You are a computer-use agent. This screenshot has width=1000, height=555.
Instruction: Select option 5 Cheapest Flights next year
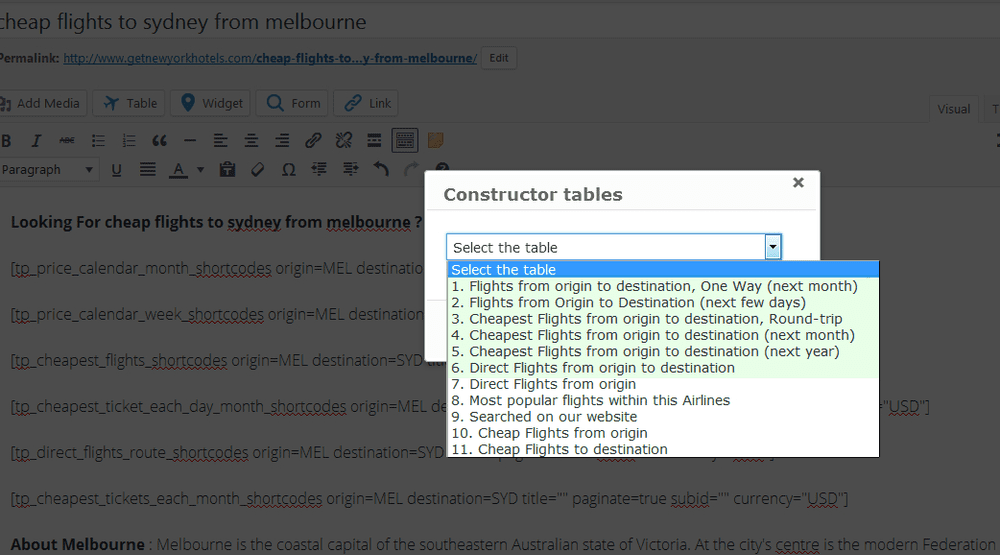[663, 352]
